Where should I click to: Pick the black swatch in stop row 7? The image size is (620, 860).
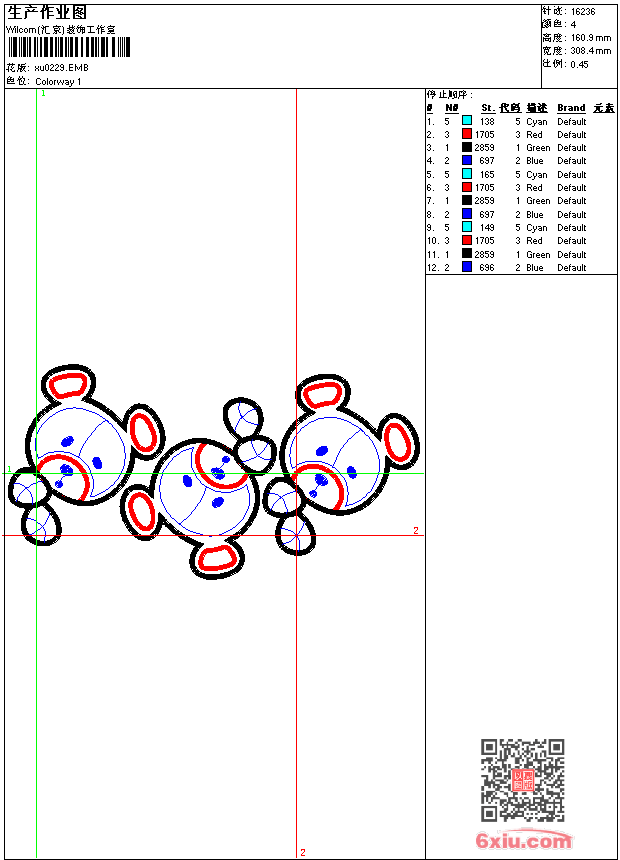click(466, 200)
